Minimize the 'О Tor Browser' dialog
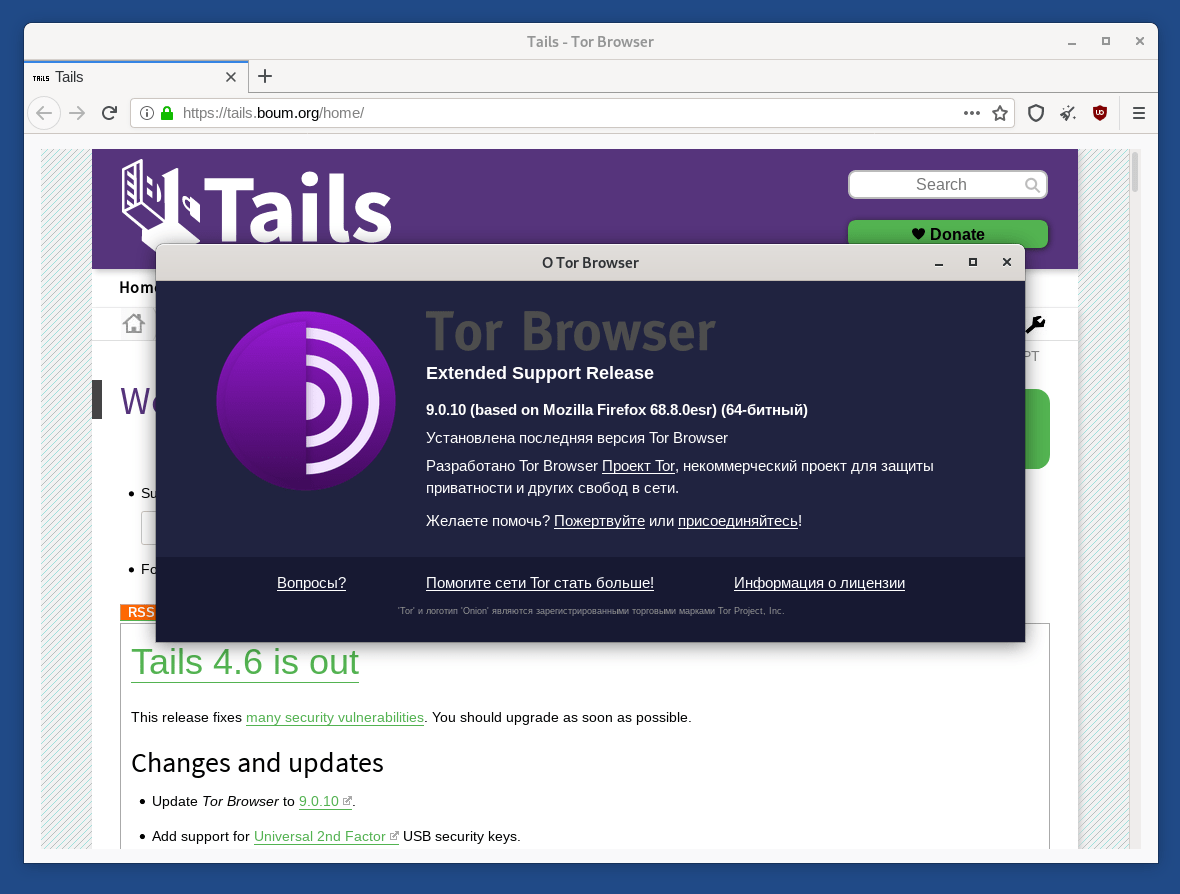This screenshot has width=1180, height=894. coord(939,263)
